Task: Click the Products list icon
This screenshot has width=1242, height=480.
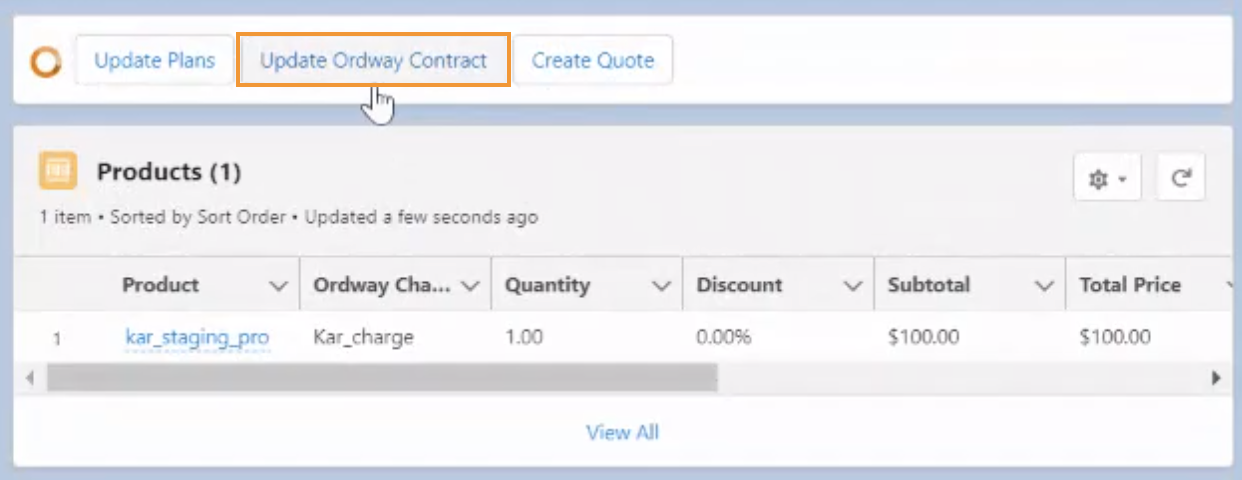Action: click(57, 171)
